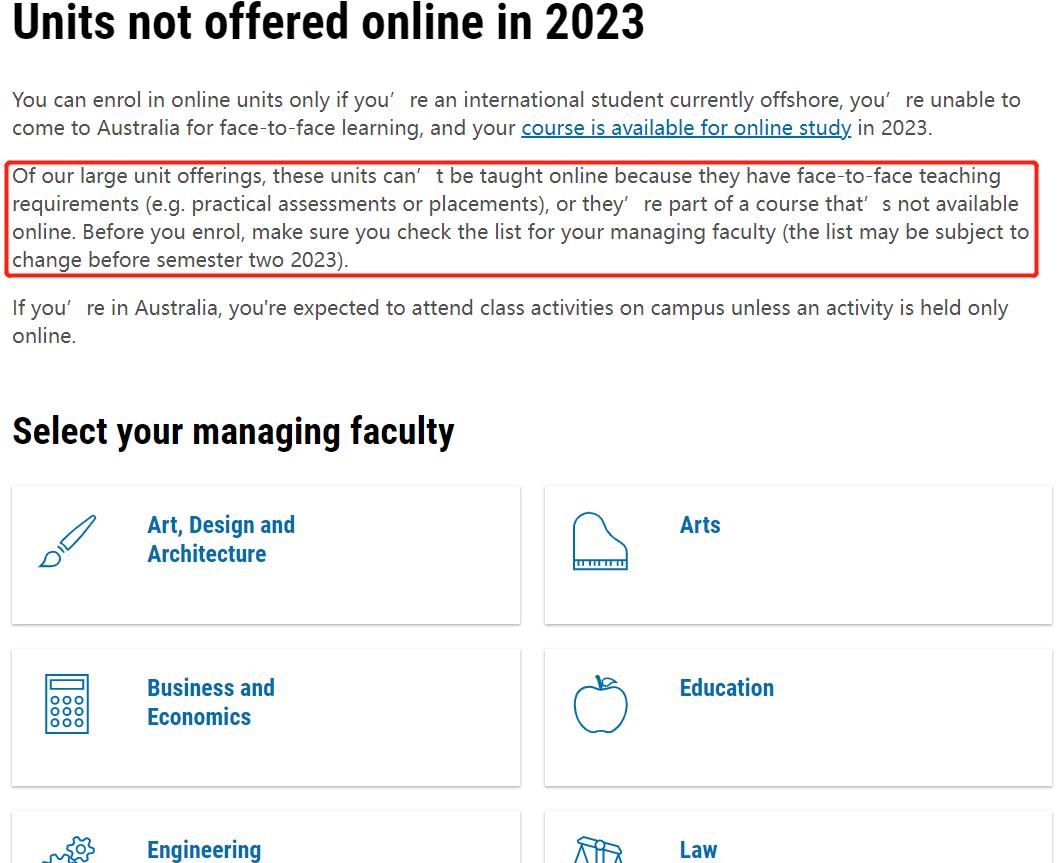The image size is (1060, 863).
Task: Click the paintbrush icon on the Art, Design and Architecture card
Action: pyautogui.click(x=68, y=539)
